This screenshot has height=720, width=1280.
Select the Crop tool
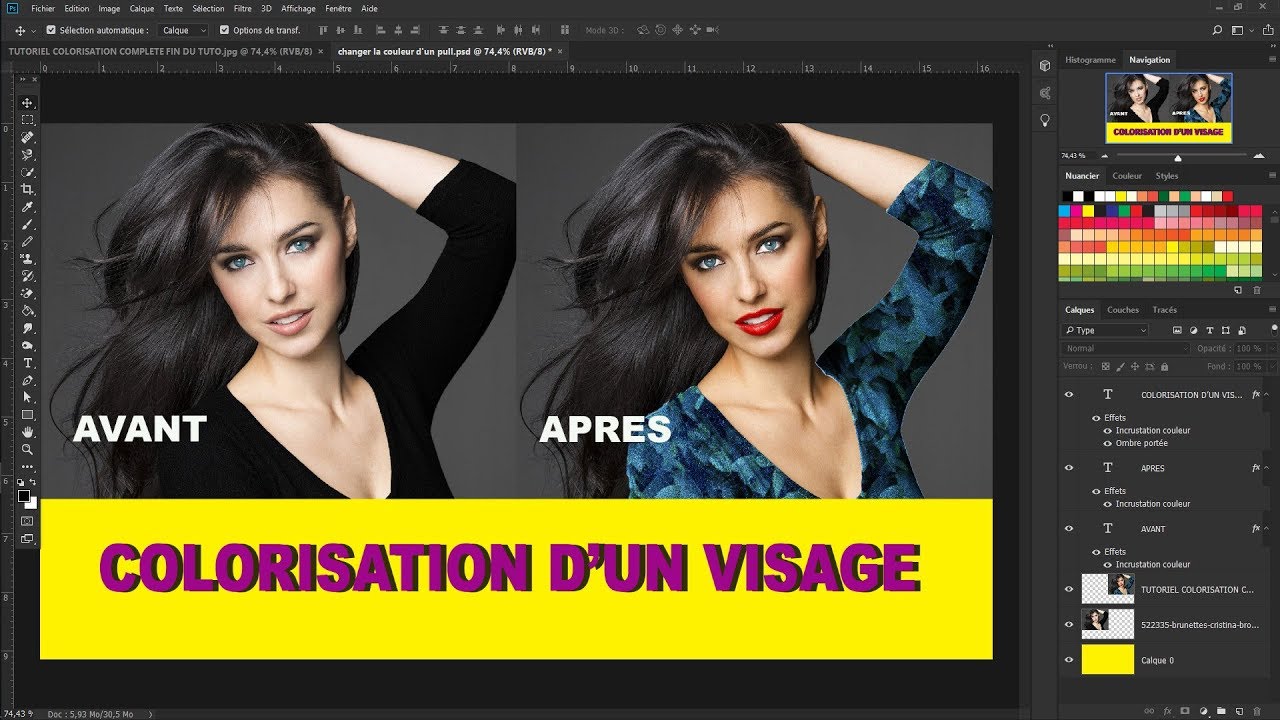point(27,189)
